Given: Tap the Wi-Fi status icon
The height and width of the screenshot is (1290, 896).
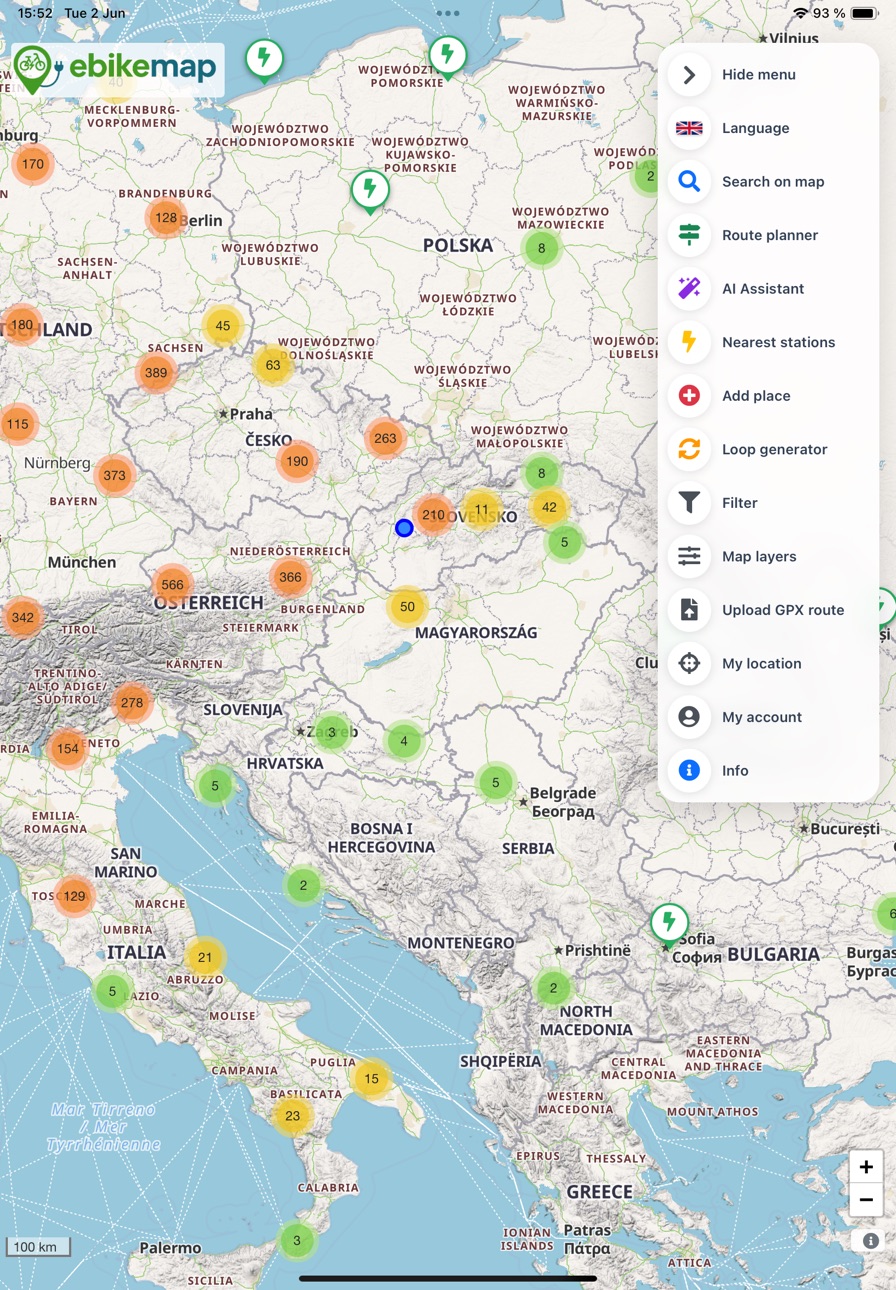Looking at the screenshot, I should pyautogui.click(x=801, y=13).
